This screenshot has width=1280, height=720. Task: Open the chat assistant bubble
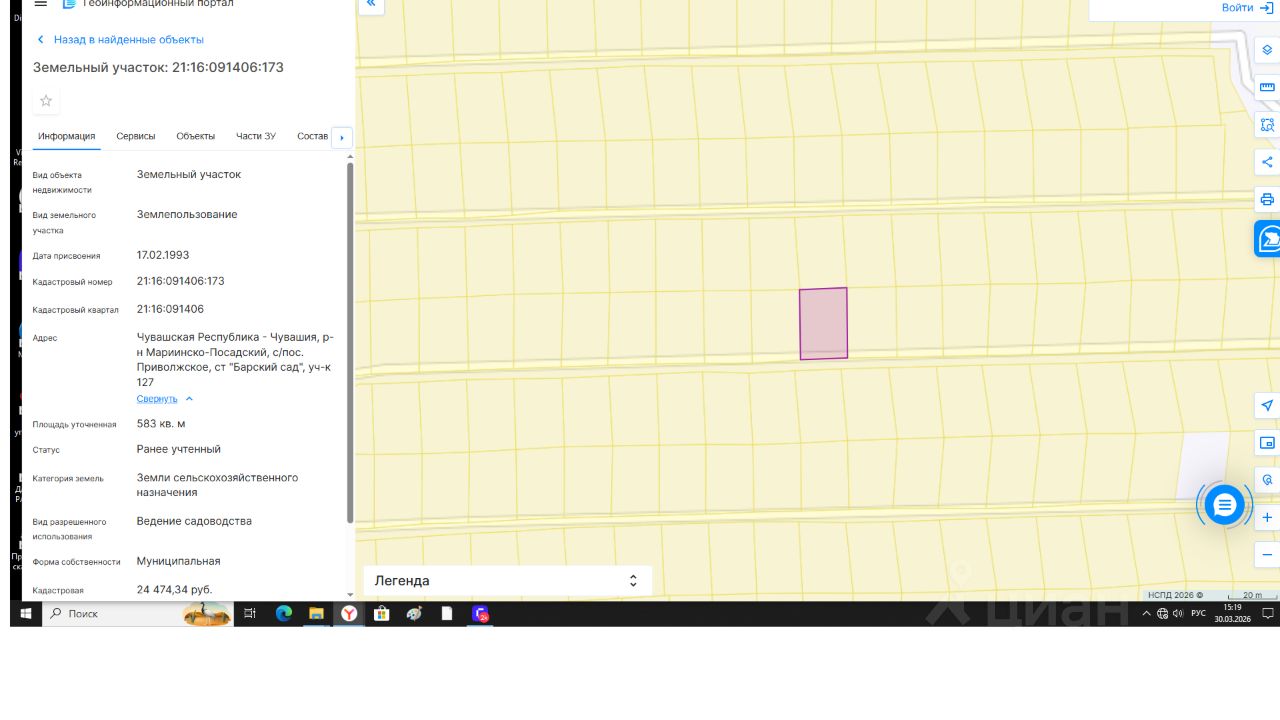[1224, 505]
